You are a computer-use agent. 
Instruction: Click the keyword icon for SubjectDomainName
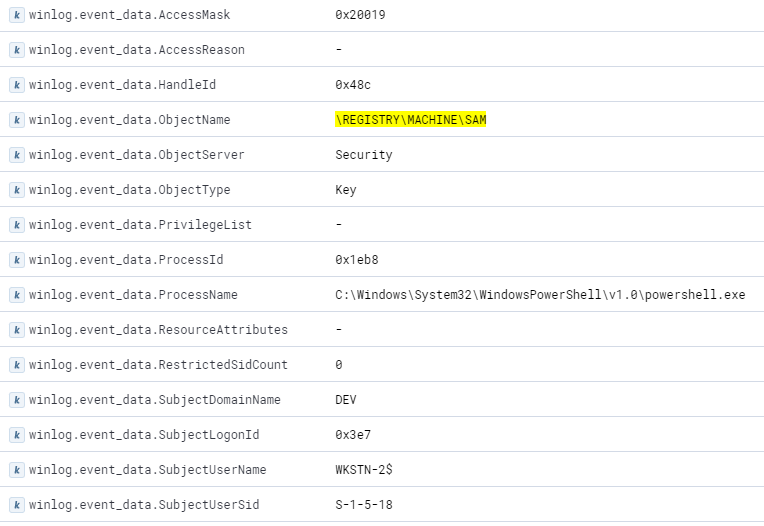(x=16, y=400)
